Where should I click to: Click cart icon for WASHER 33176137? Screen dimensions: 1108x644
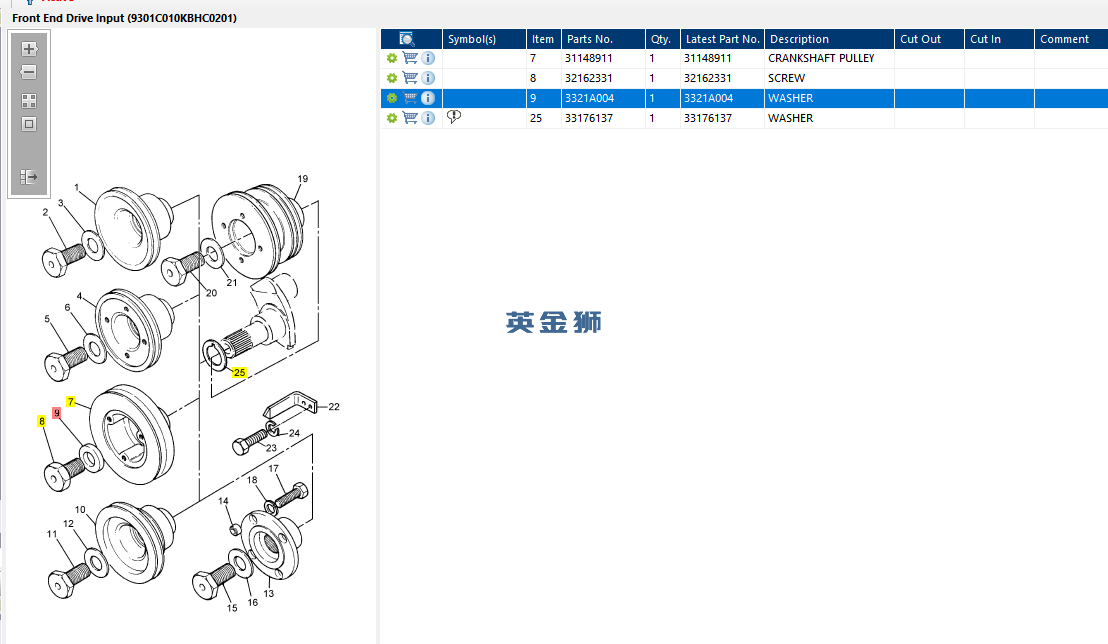click(x=410, y=118)
